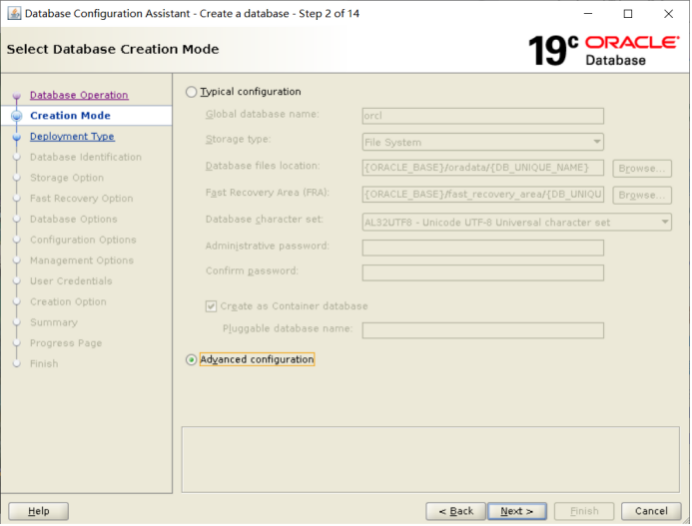Click Progress Page step label
The height and width of the screenshot is (526, 692).
(x=66, y=343)
